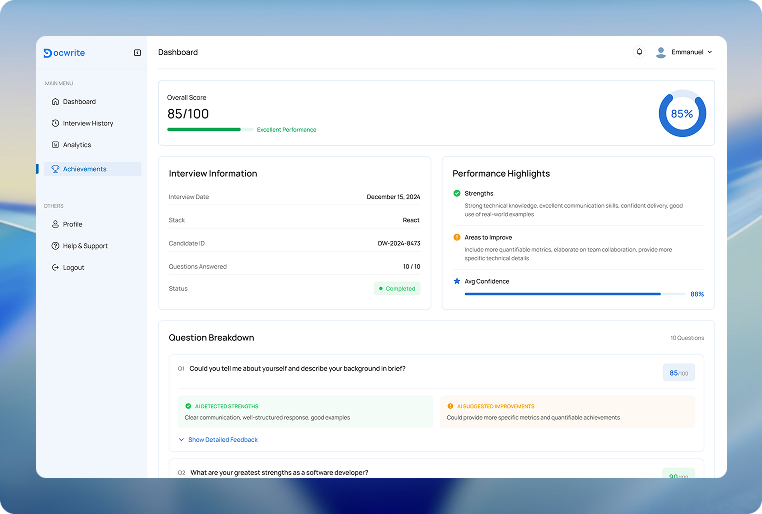Screen dimensions: 762x514
Task: Click the Logout arrow icon
Action: tap(55, 268)
